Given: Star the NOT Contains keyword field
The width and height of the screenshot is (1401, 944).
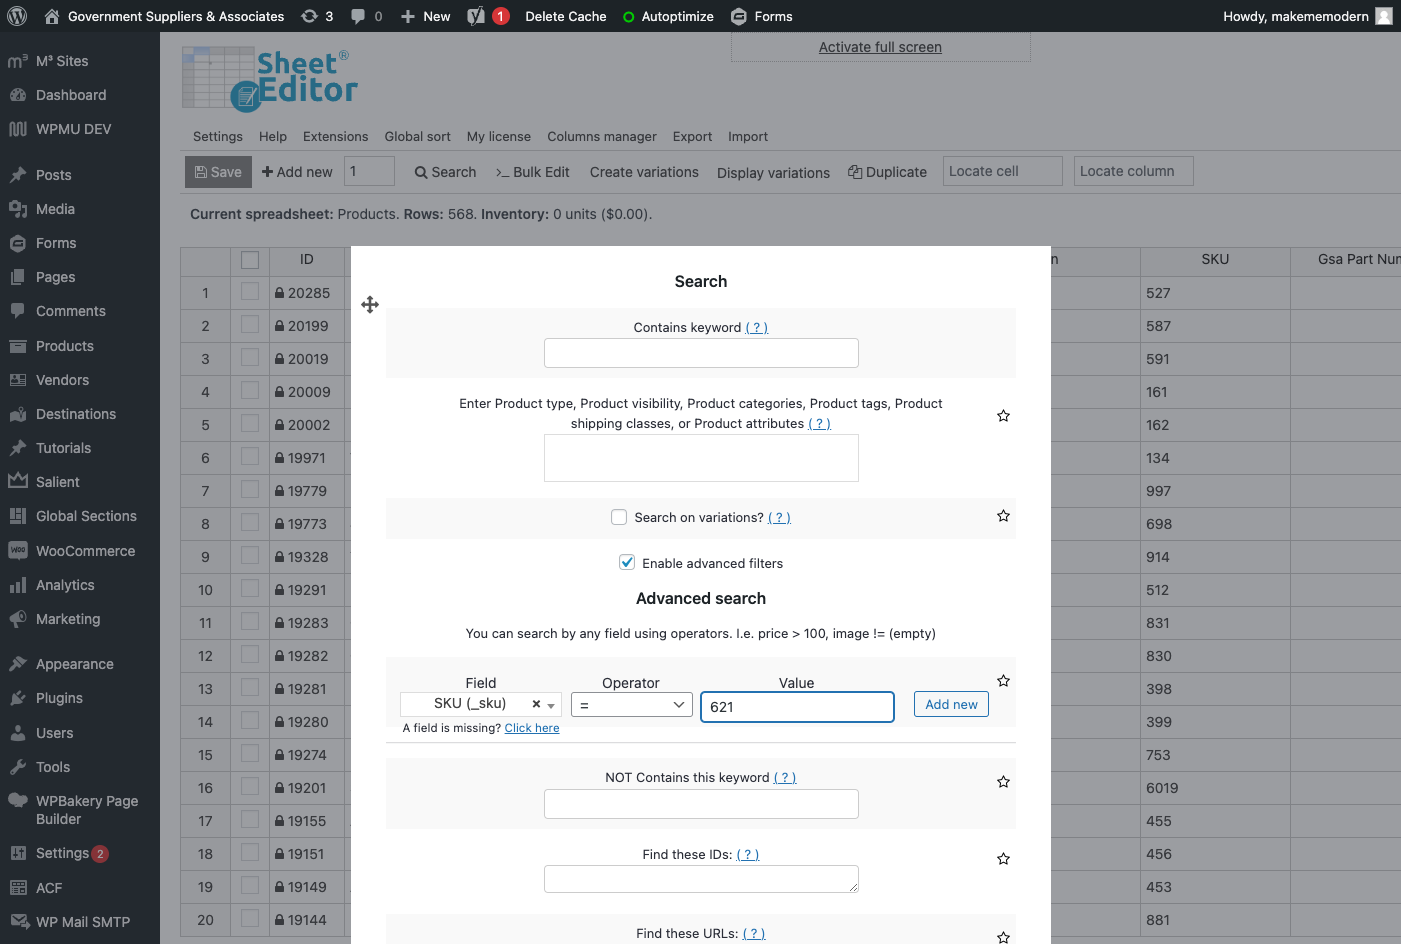Looking at the screenshot, I should pyautogui.click(x=1003, y=782).
